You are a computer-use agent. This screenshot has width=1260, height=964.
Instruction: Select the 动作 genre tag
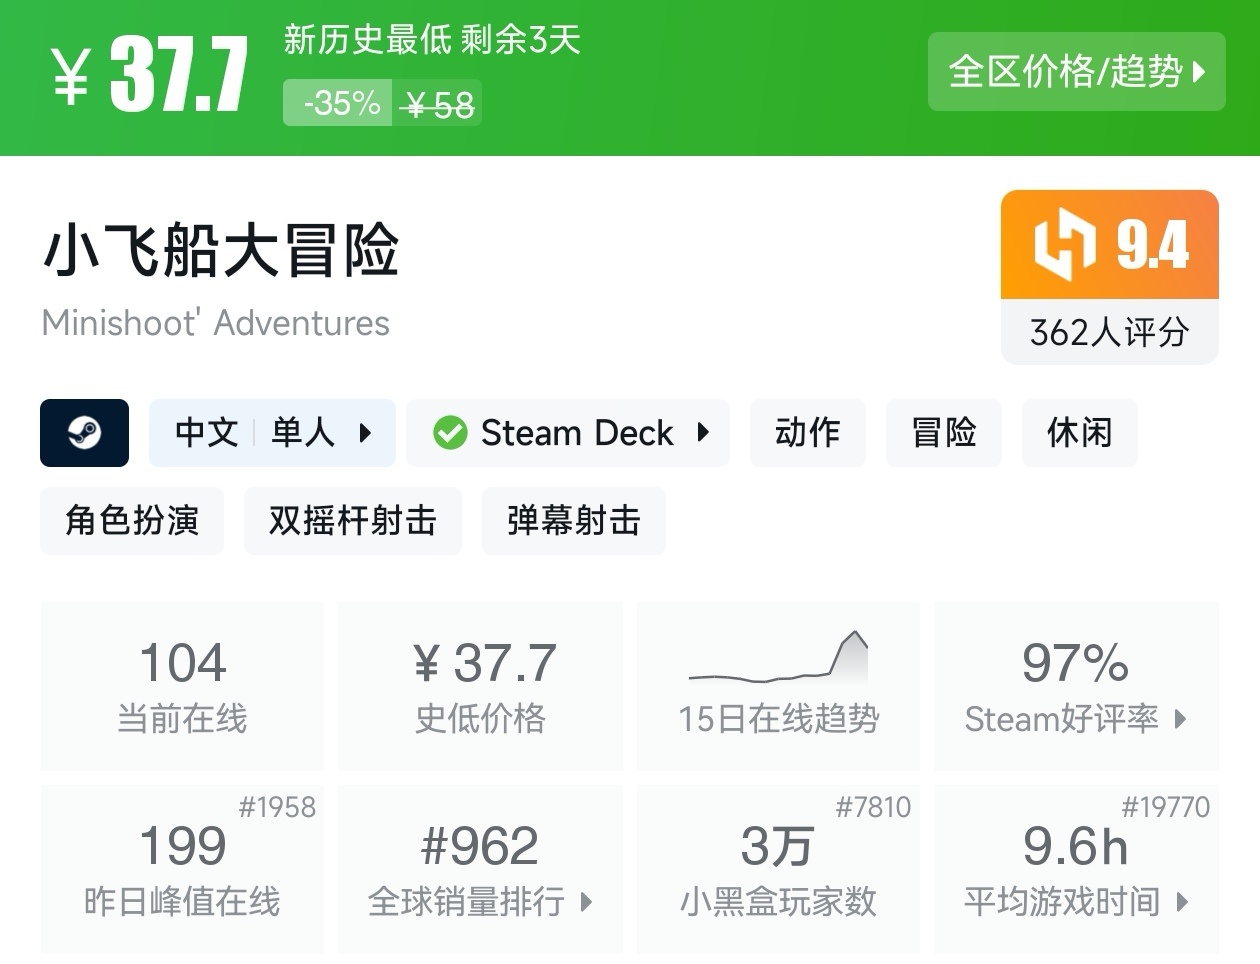pyautogui.click(x=807, y=433)
